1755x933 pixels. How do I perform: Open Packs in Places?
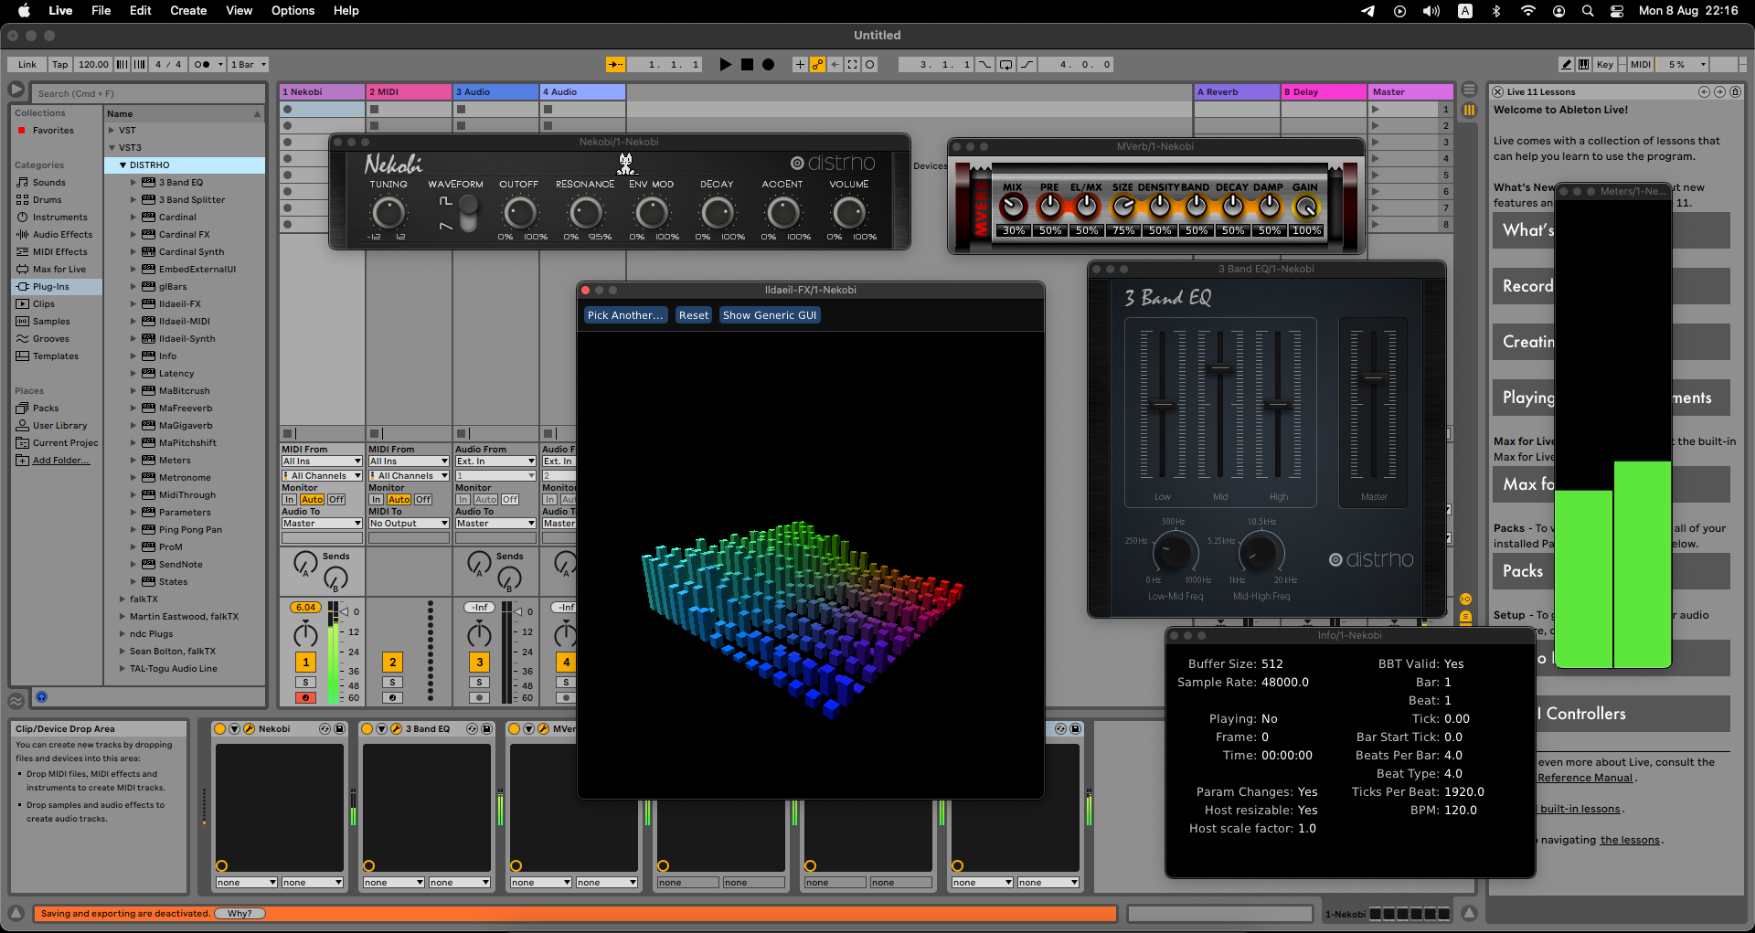(57, 408)
